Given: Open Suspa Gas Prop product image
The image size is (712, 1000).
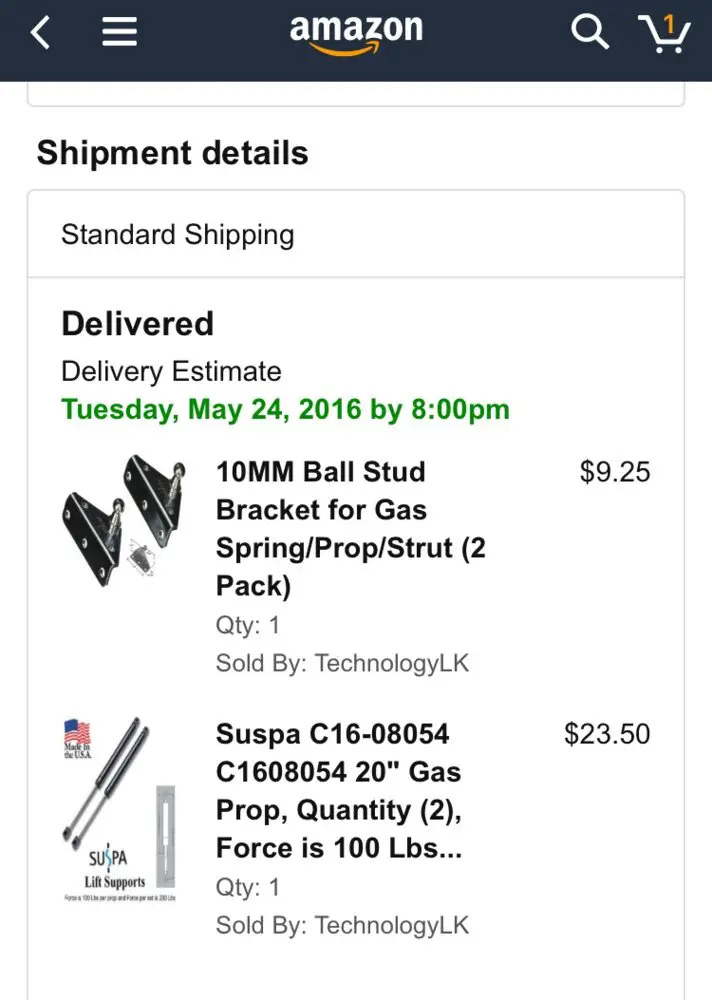Looking at the screenshot, I should 120,809.
